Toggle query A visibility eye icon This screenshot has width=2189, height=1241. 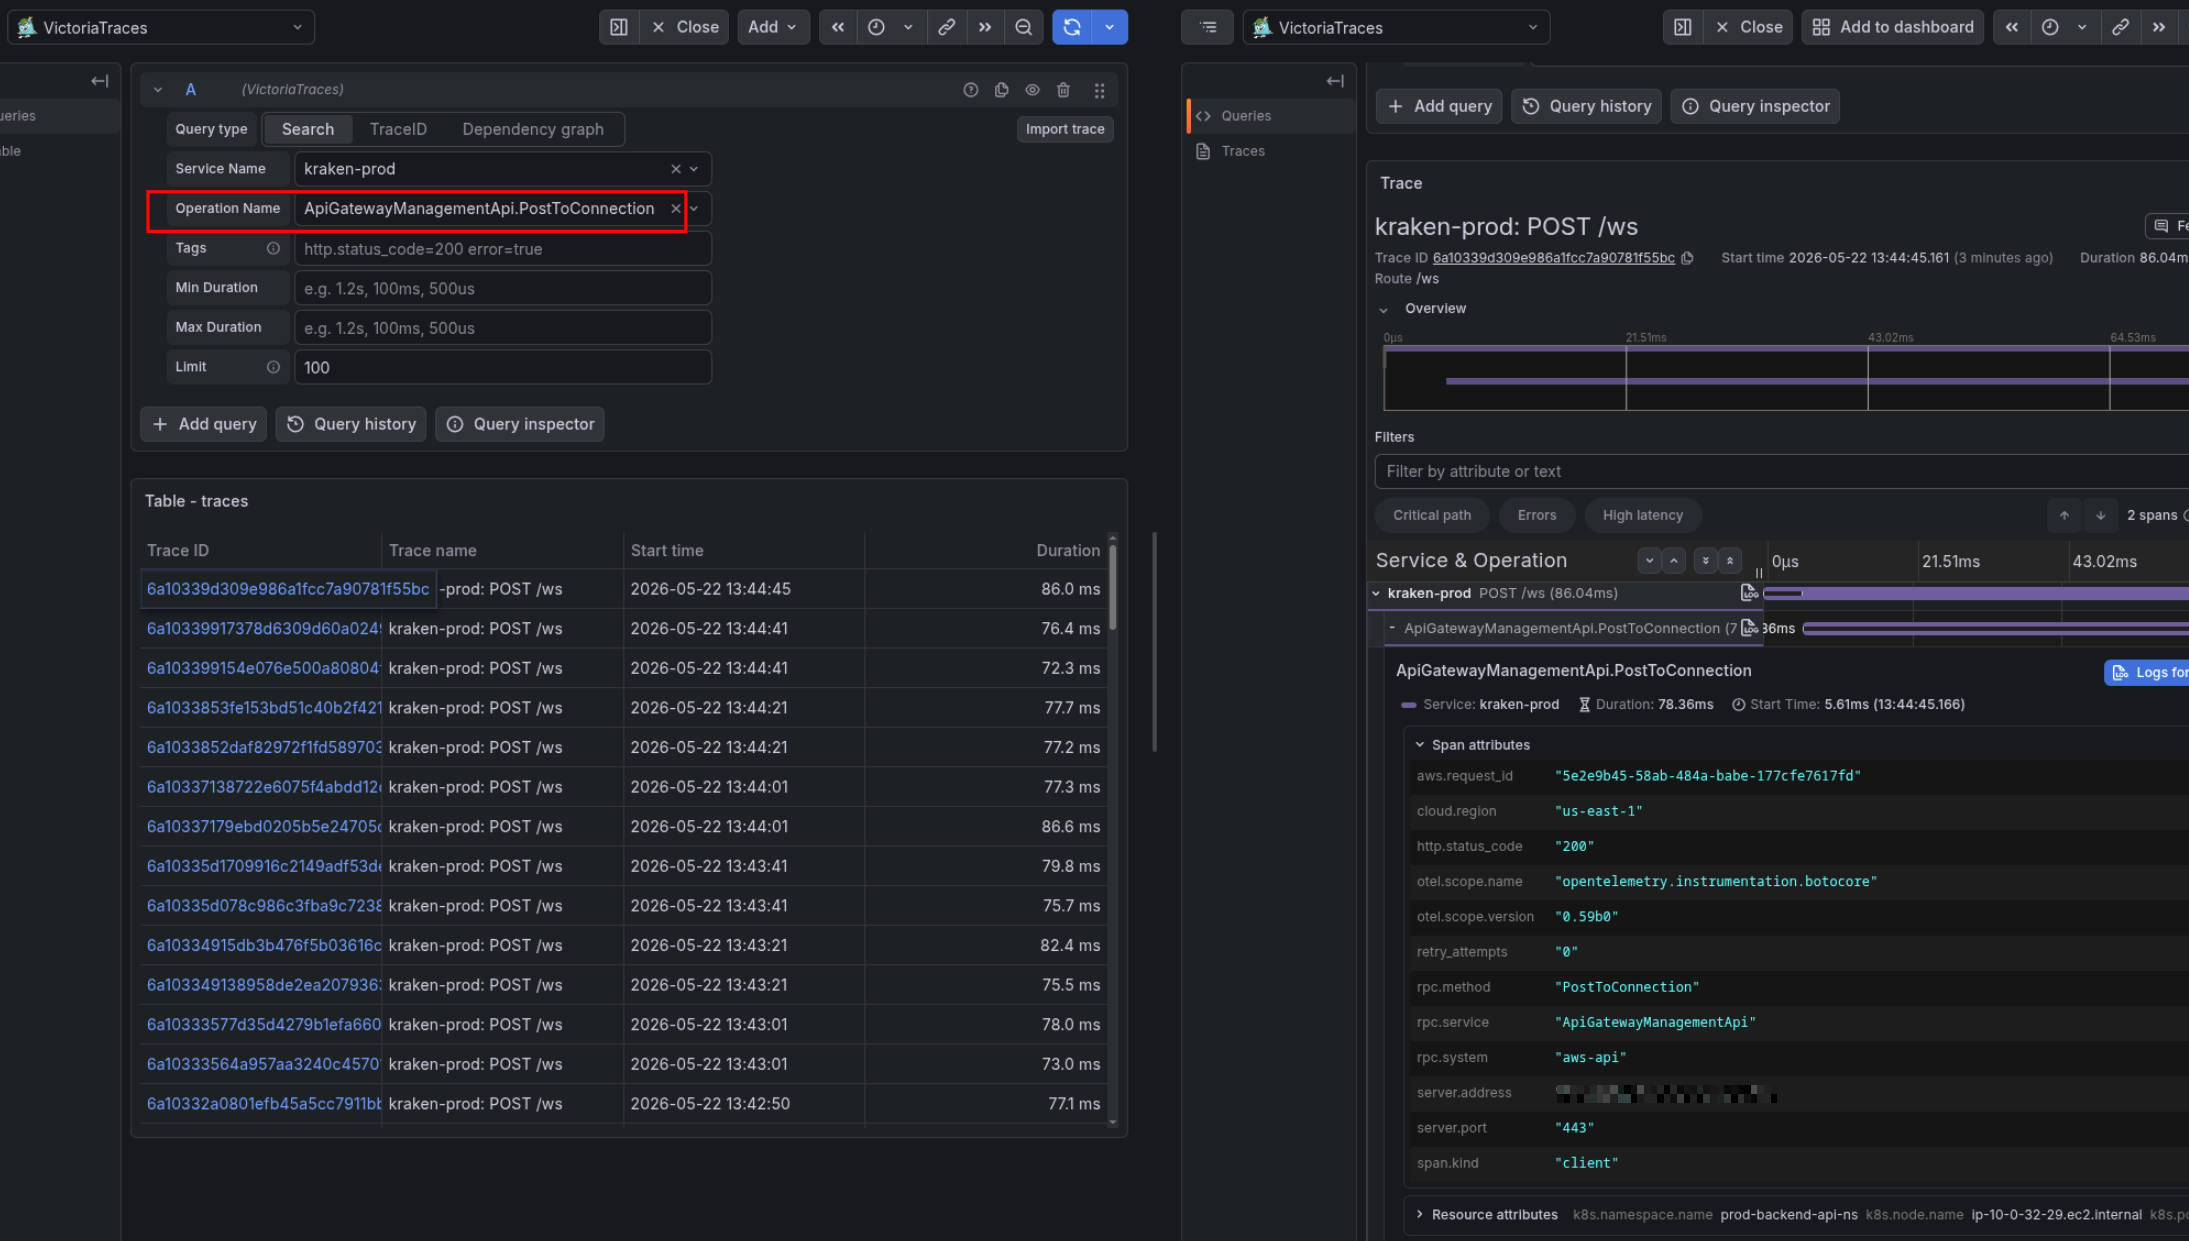point(1032,90)
